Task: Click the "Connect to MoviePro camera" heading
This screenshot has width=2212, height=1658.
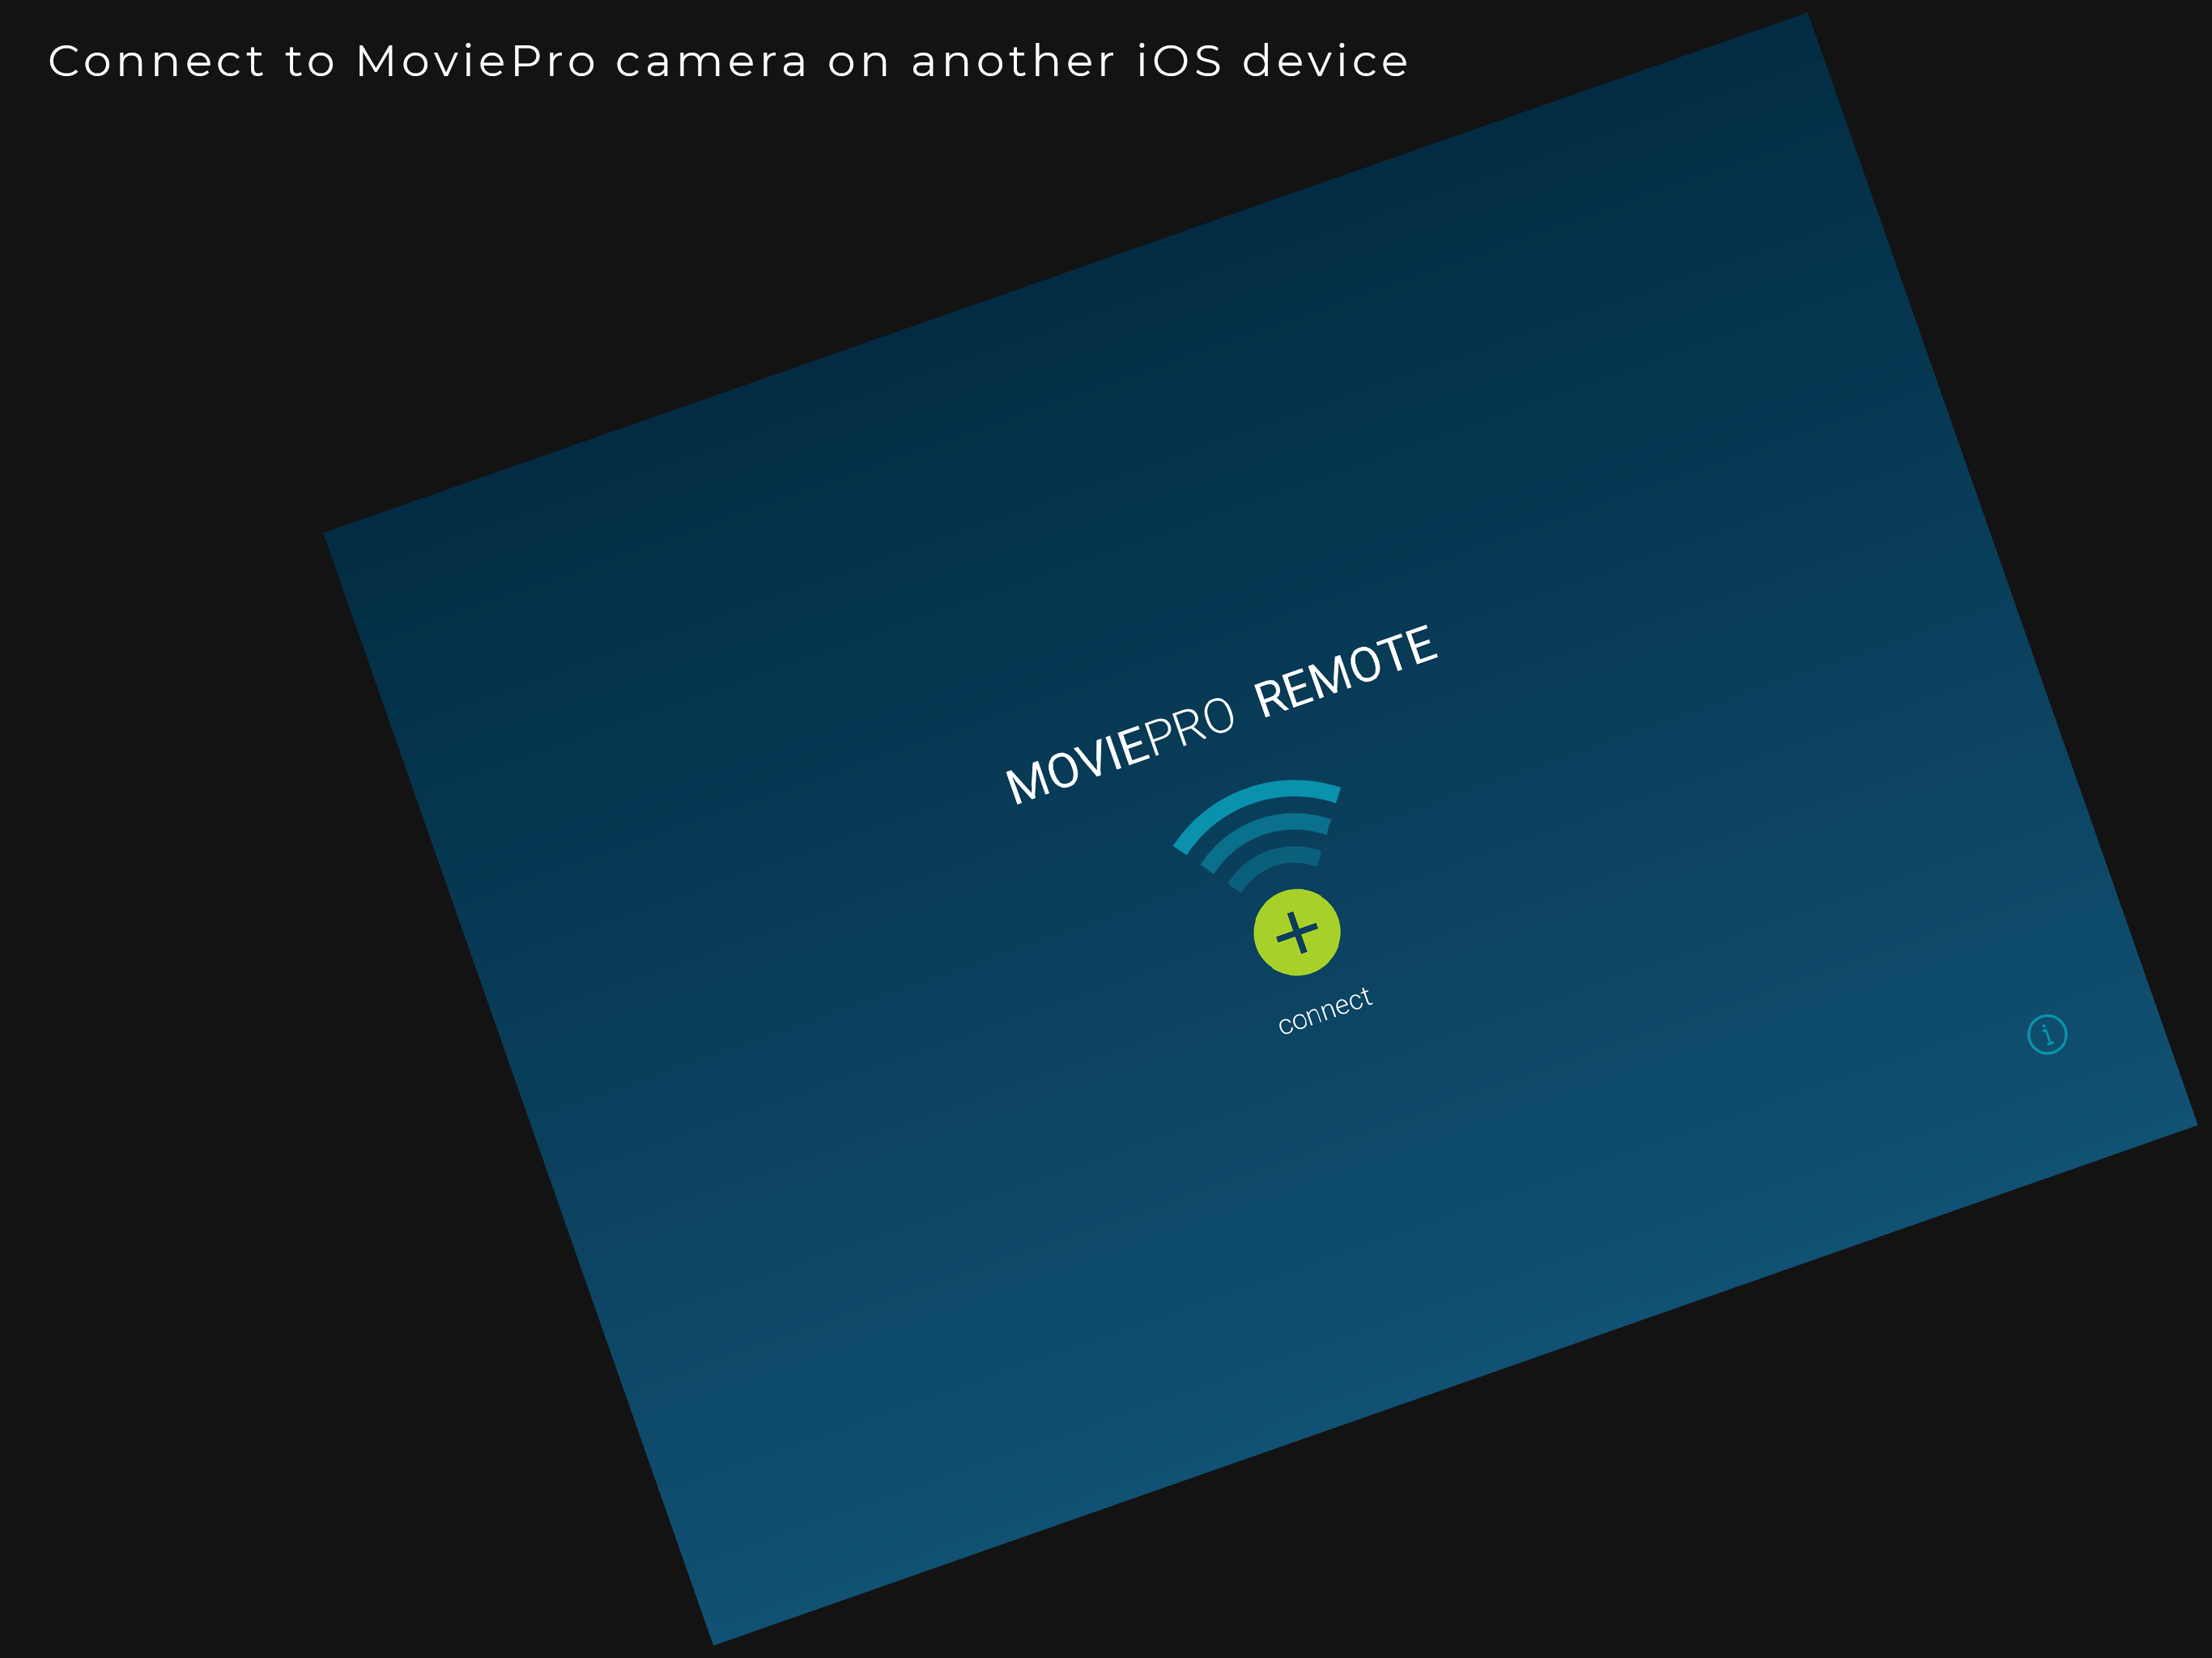Action: click(728, 61)
